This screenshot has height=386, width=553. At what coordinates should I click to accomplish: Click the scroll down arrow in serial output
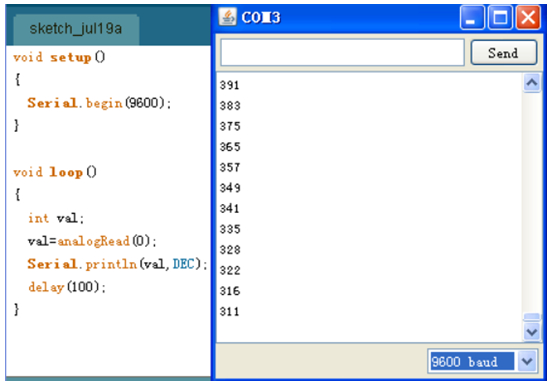point(532,332)
